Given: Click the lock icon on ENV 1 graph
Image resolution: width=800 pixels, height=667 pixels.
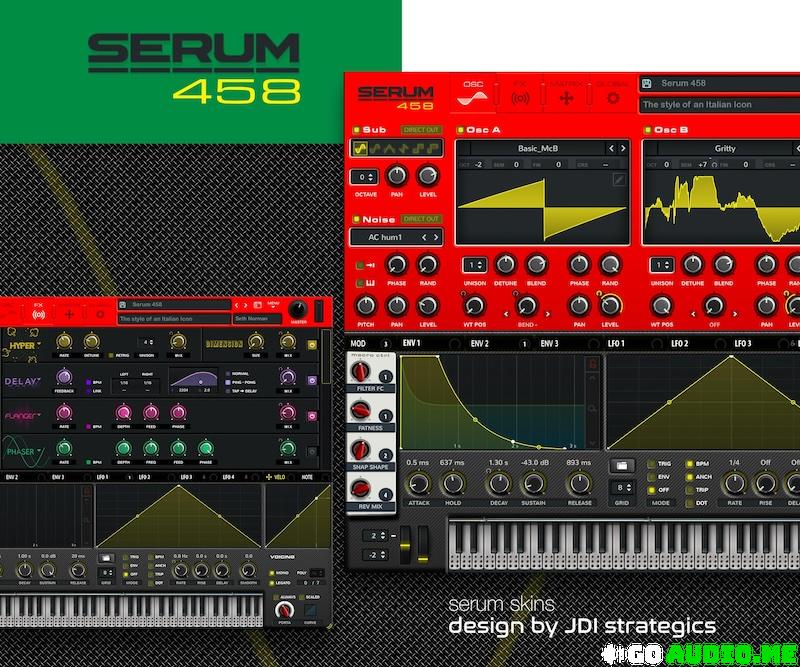Looking at the screenshot, I should (x=592, y=364).
